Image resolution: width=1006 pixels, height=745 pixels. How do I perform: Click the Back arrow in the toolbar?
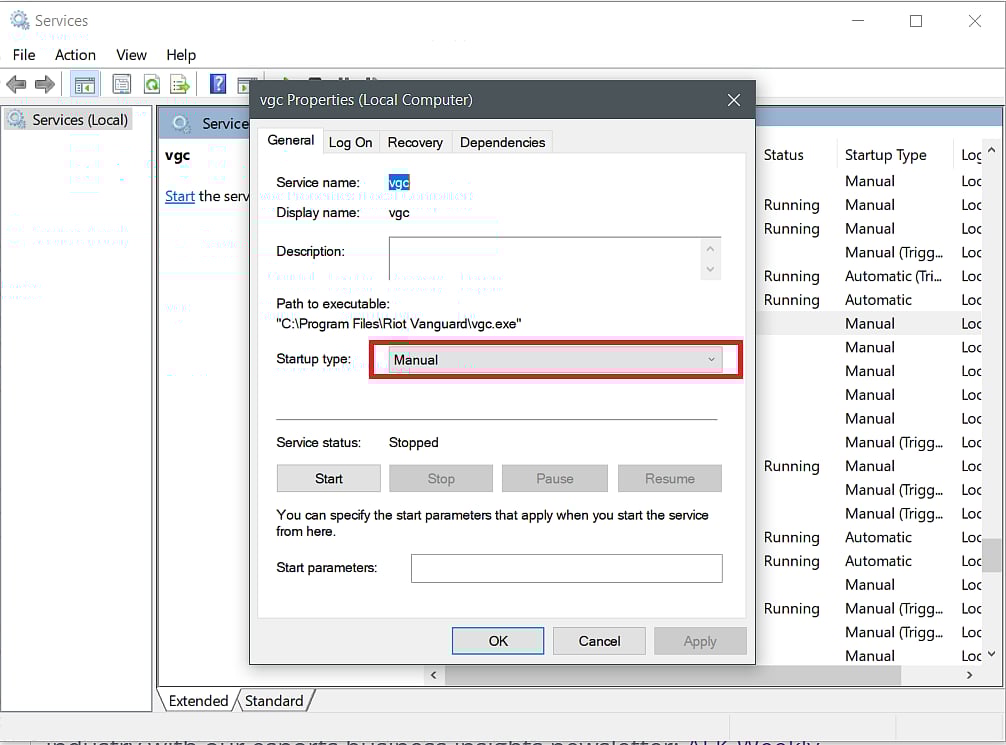(16, 85)
